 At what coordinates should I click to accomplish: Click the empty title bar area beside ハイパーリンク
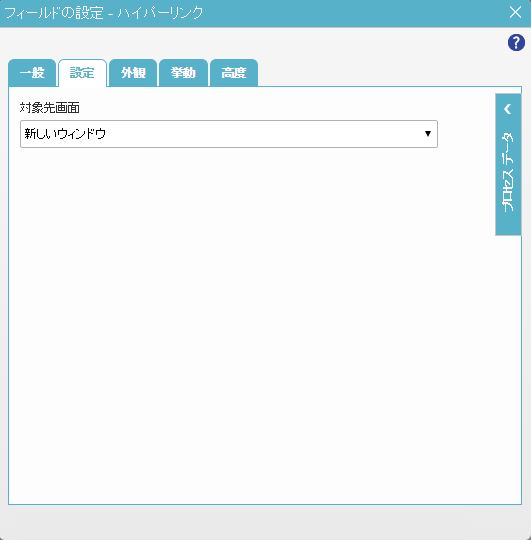[x=355, y=13]
